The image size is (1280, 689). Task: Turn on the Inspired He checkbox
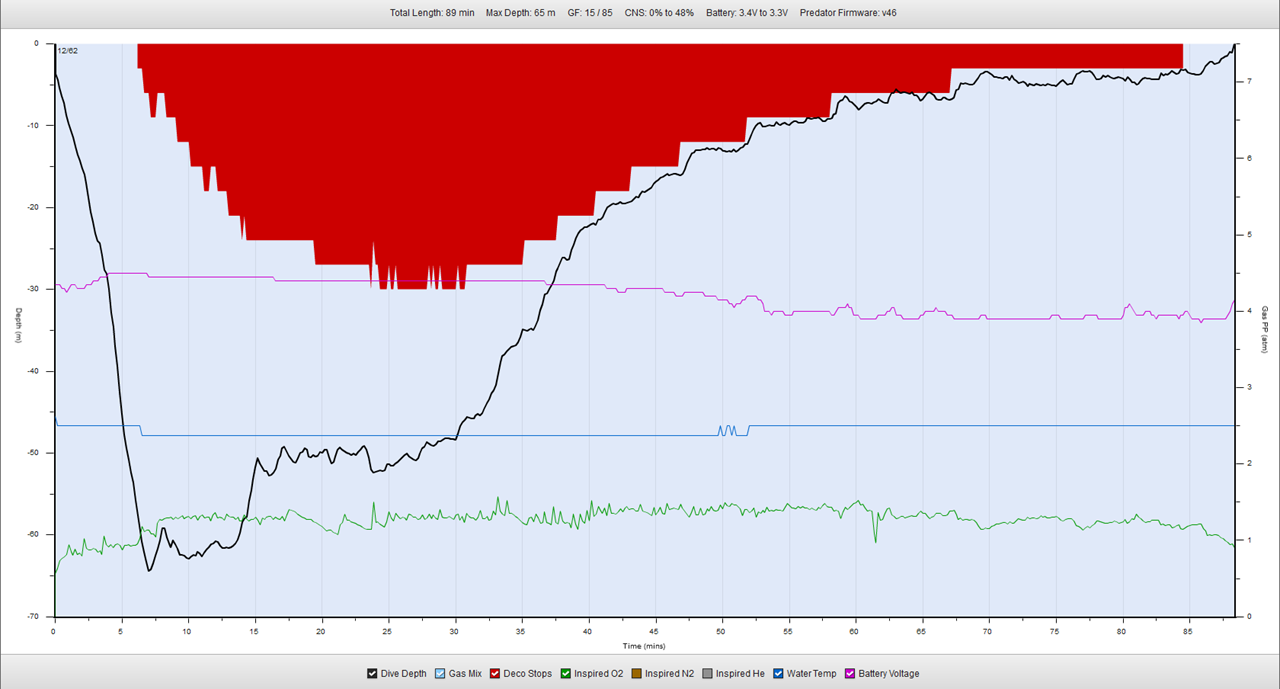708,674
